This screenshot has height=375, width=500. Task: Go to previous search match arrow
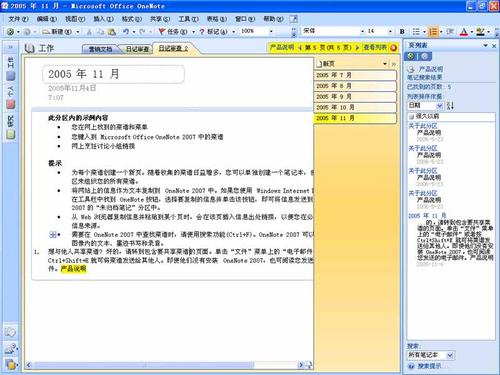point(300,48)
